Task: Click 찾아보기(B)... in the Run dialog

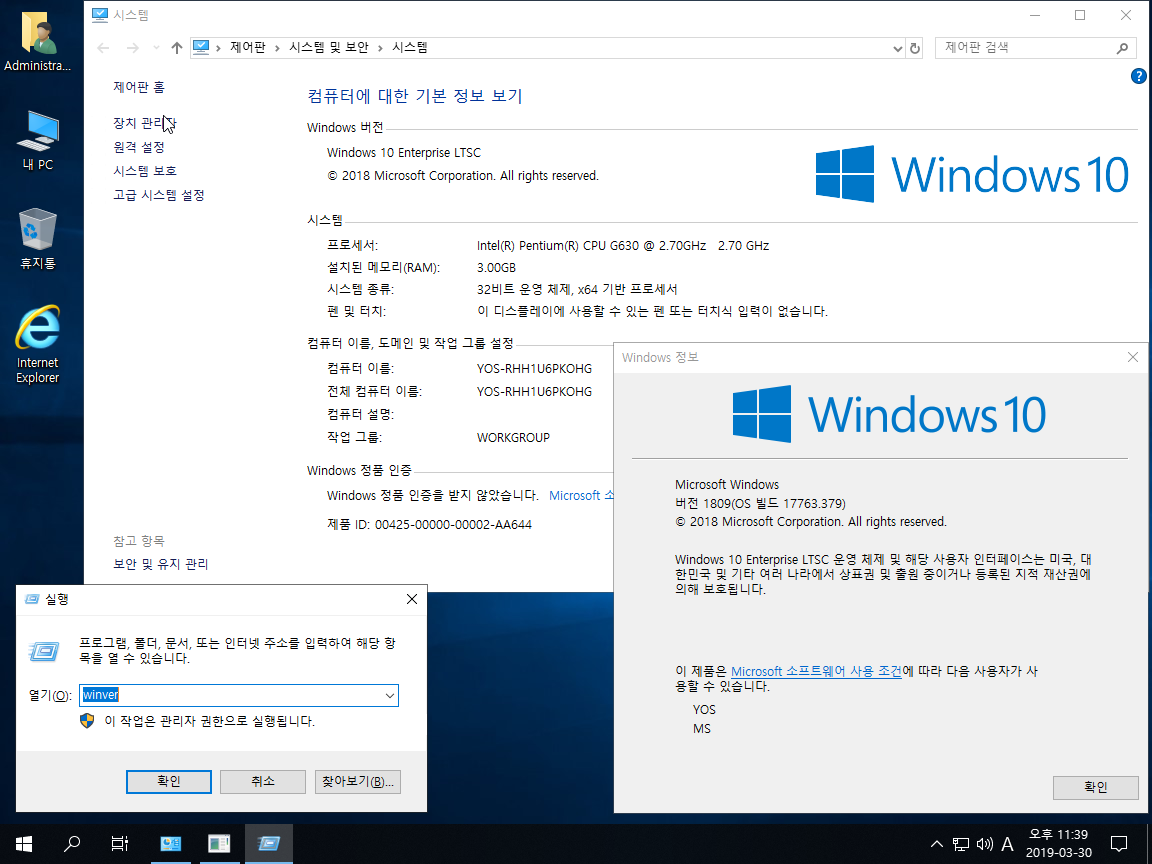Action: [358, 782]
